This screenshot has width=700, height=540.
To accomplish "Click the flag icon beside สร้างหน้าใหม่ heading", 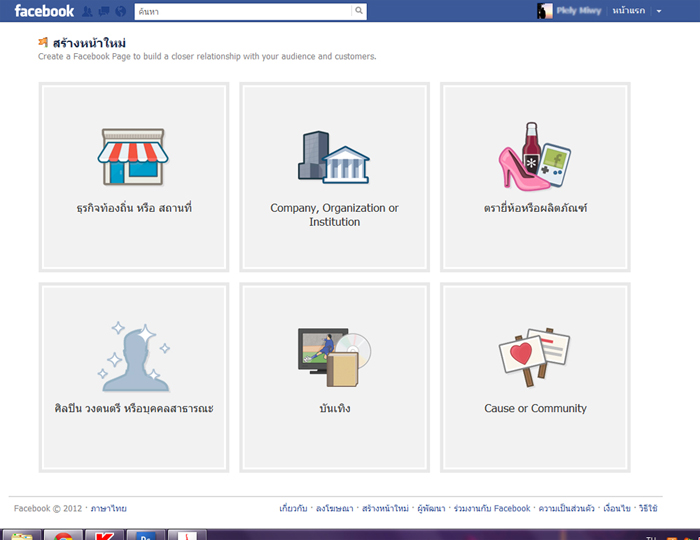I will pos(43,42).
